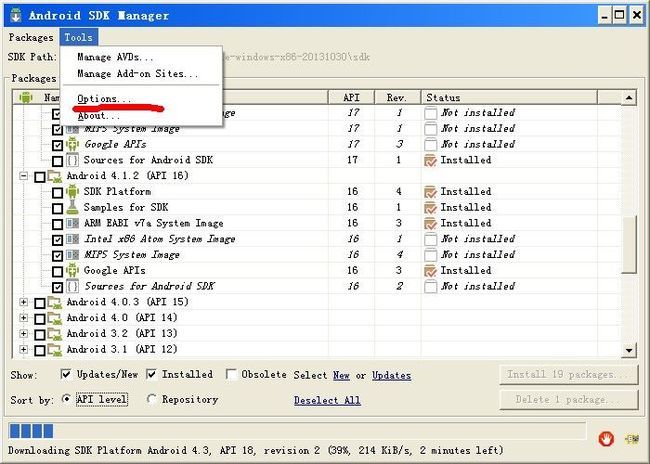Click the API column header
The width and height of the screenshot is (650, 464).
pos(351,97)
